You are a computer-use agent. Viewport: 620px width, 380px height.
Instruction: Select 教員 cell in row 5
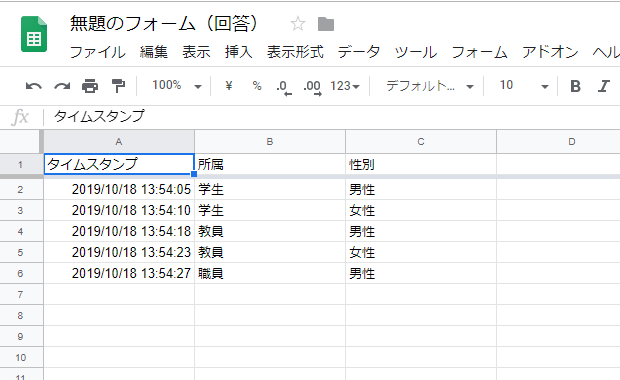click(x=270, y=252)
